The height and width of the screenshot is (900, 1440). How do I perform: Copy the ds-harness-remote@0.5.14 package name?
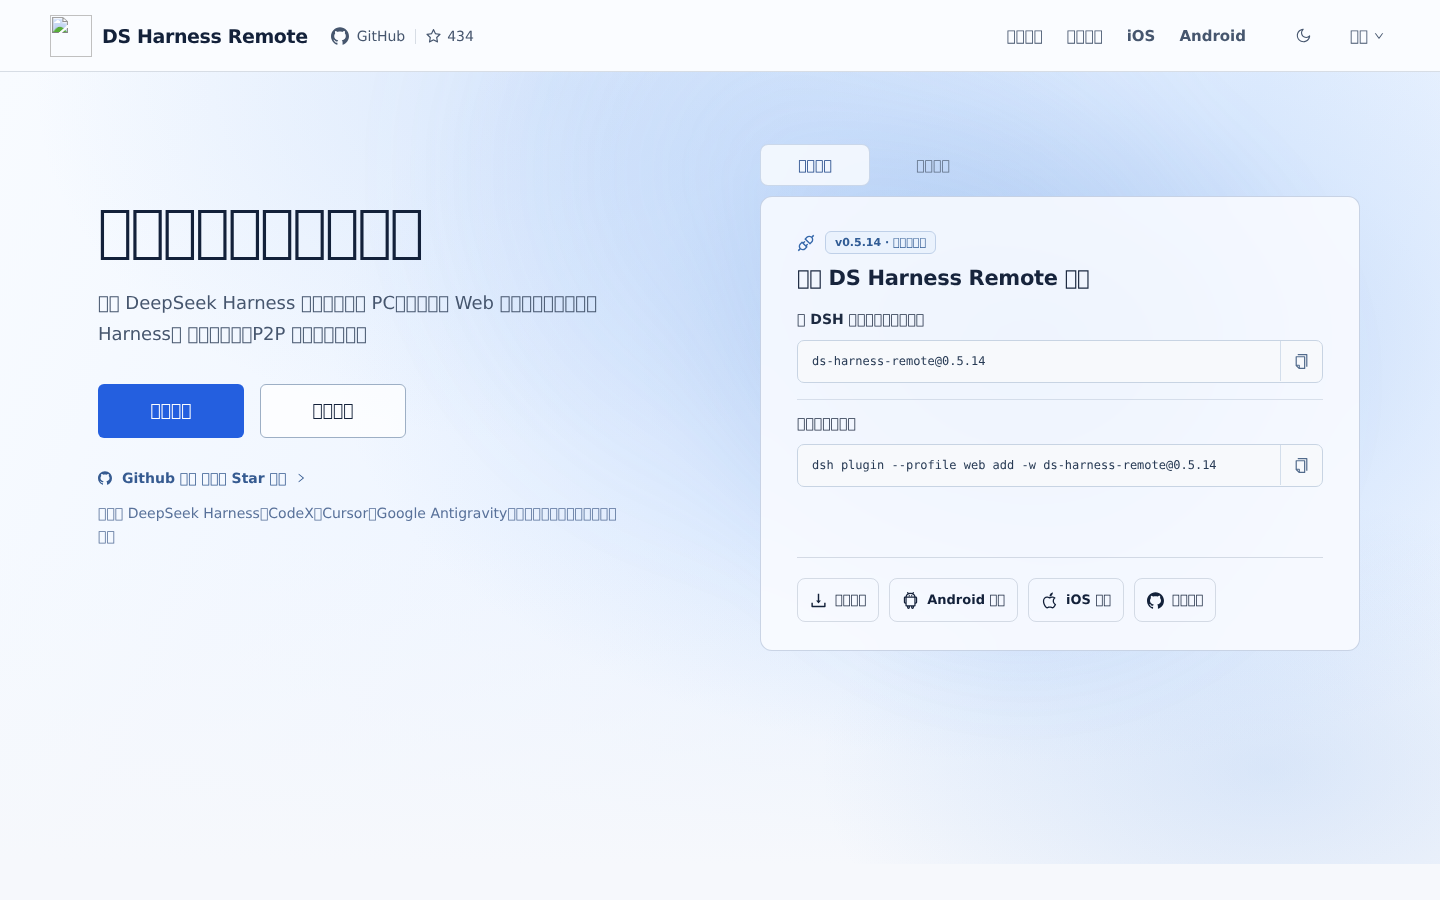1301,361
